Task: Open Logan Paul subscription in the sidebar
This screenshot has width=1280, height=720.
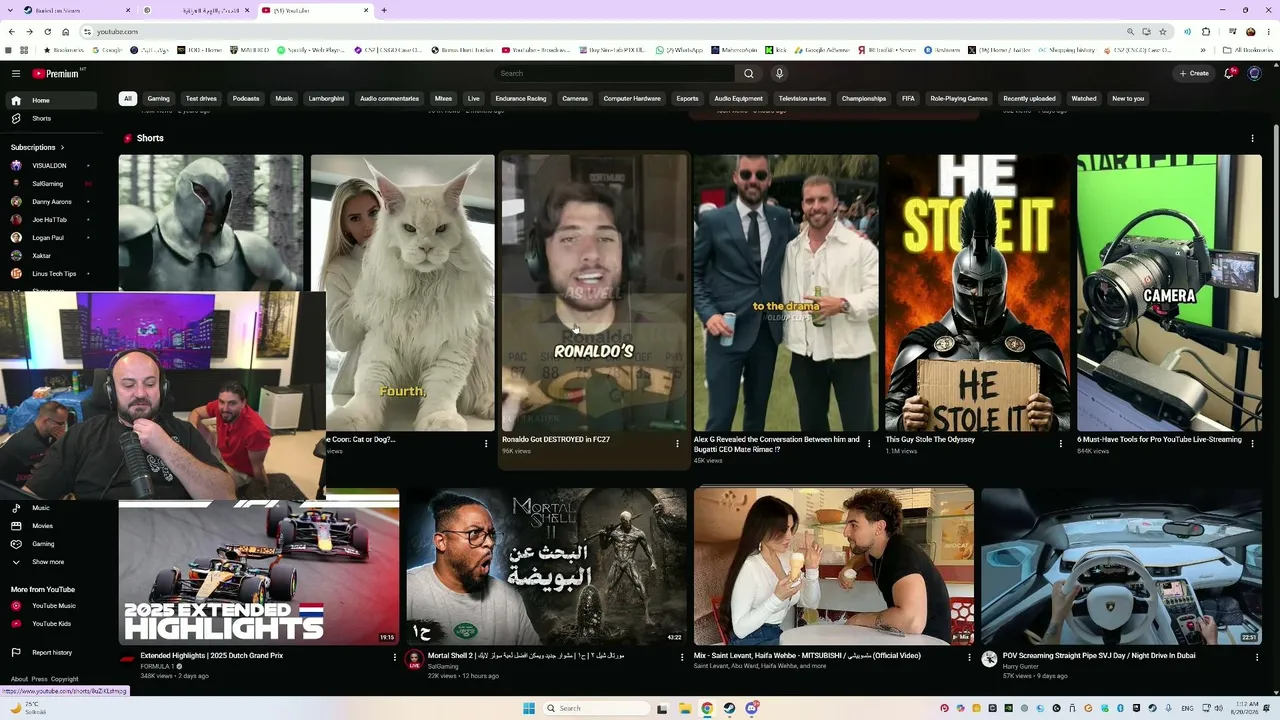Action: click(x=52, y=238)
